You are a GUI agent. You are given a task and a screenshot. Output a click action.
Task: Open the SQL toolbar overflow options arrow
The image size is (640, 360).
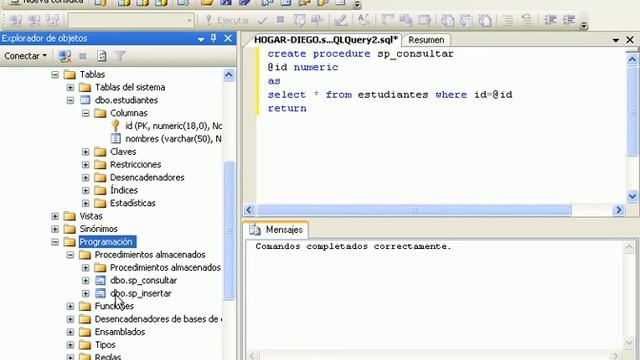pos(584,24)
